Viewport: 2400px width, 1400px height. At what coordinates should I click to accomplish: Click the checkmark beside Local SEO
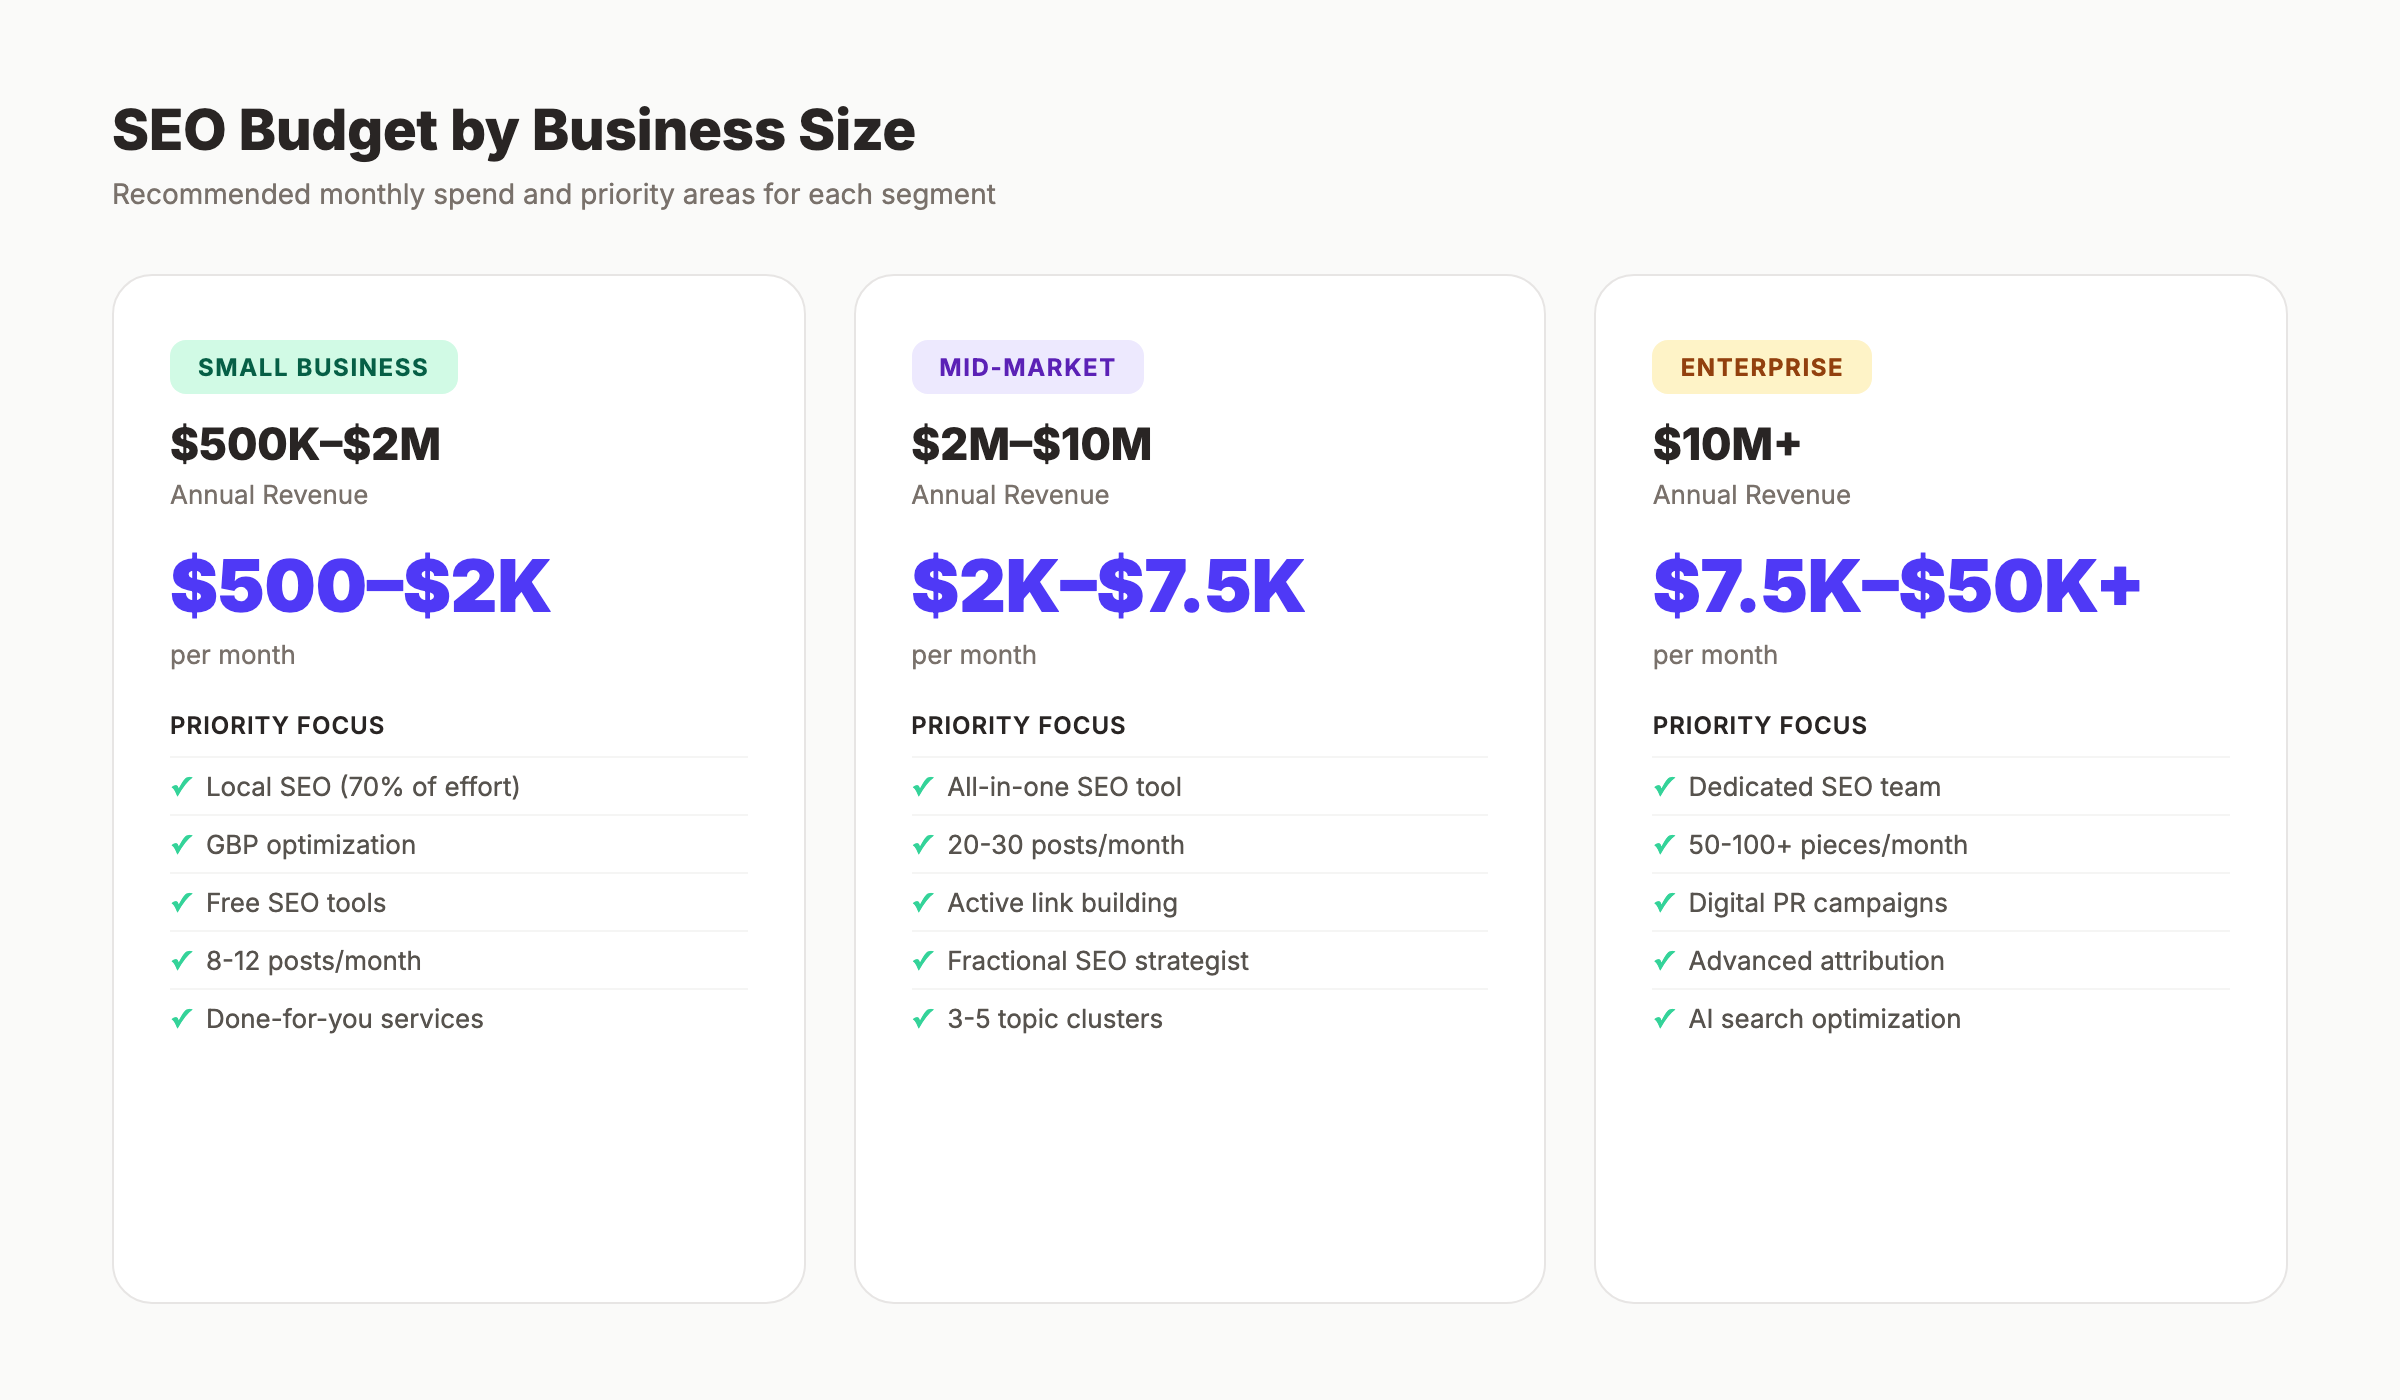point(181,787)
